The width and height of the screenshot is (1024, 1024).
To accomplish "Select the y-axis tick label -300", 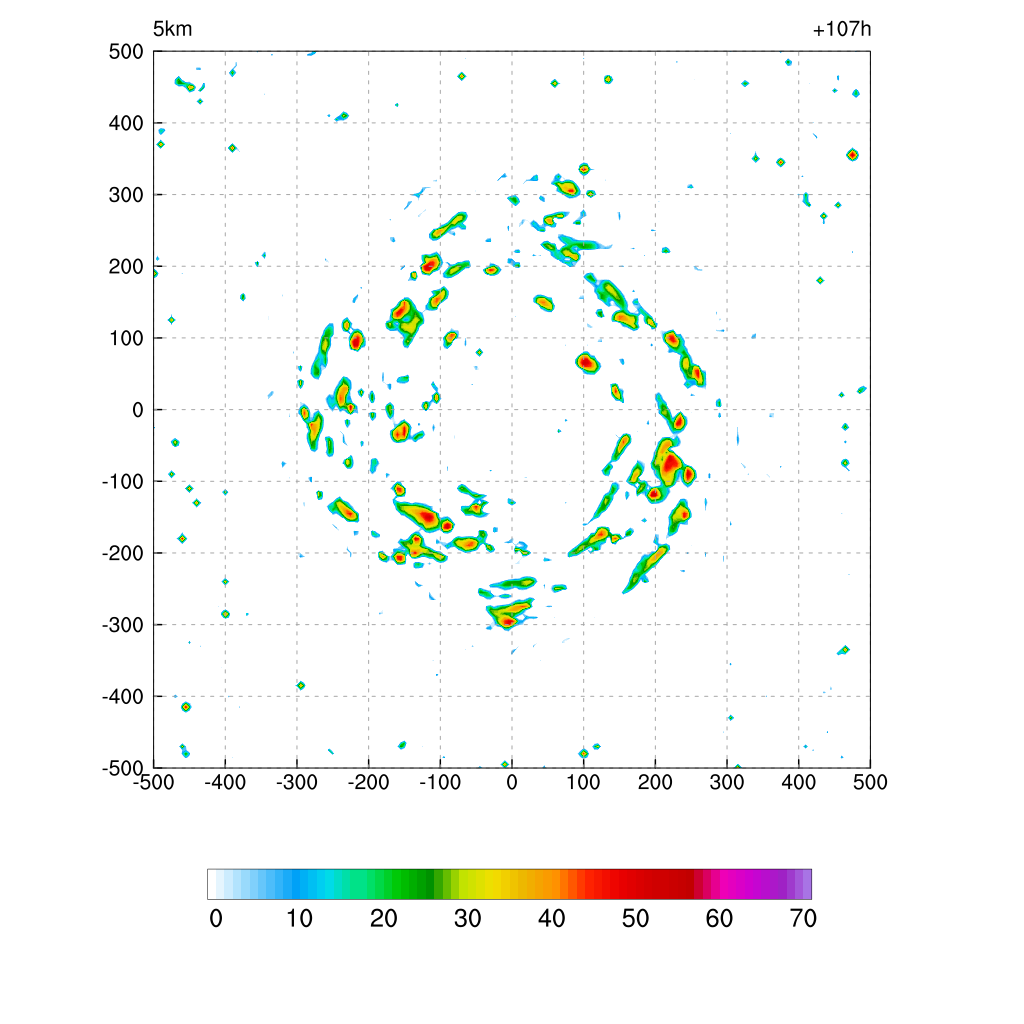I will pyautogui.click(x=123, y=625).
